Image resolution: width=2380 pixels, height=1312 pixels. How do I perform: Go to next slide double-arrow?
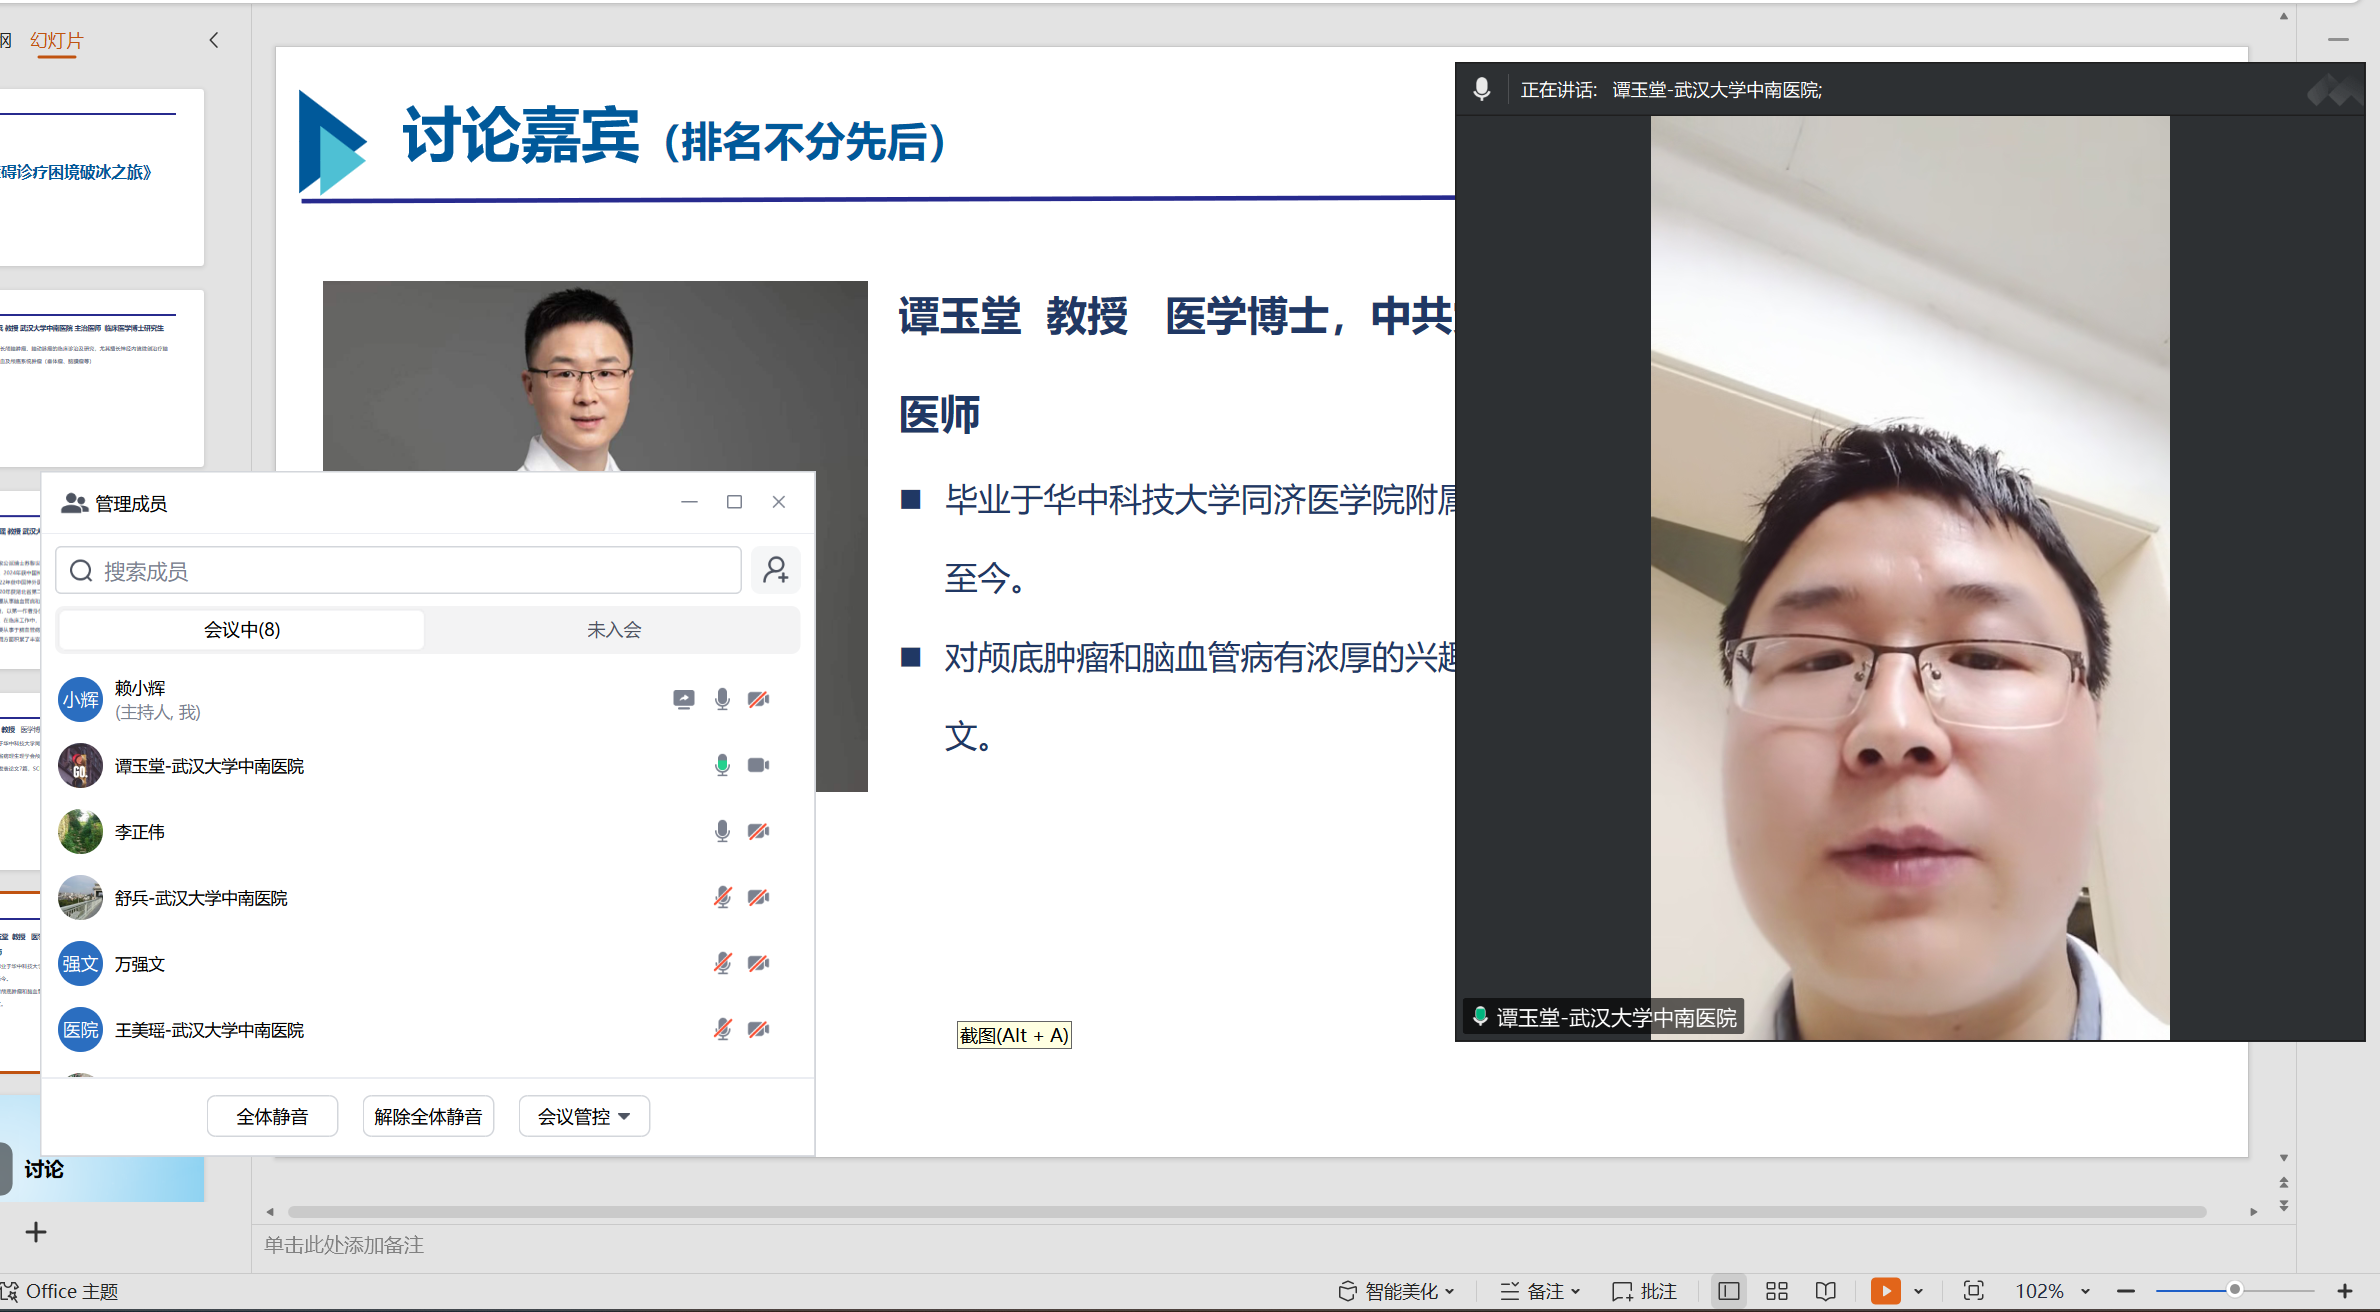tap(2284, 1206)
